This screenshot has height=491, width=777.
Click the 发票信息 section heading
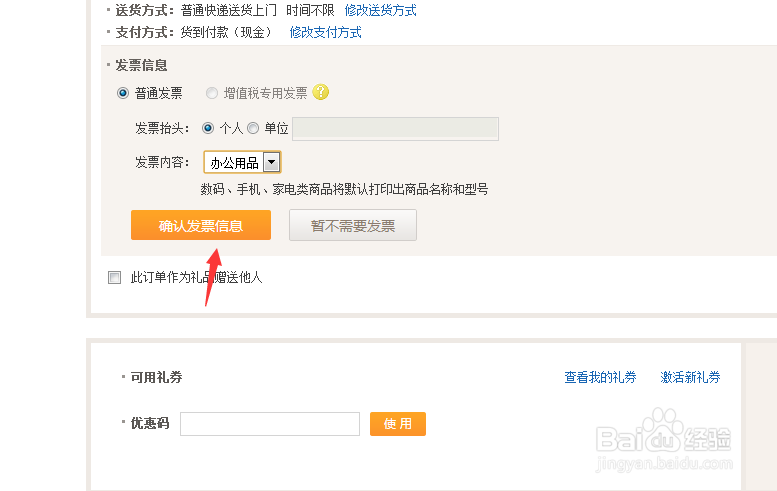click(141, 65)
